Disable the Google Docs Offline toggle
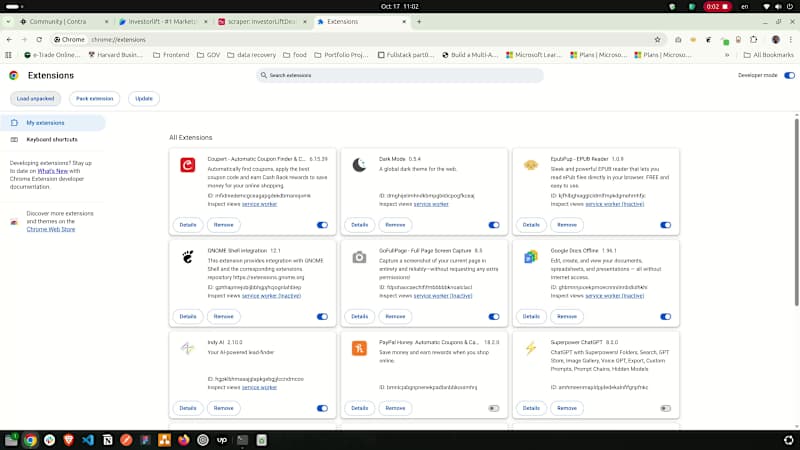Screen dimensions: 800x450 click(x=665, y=317)
